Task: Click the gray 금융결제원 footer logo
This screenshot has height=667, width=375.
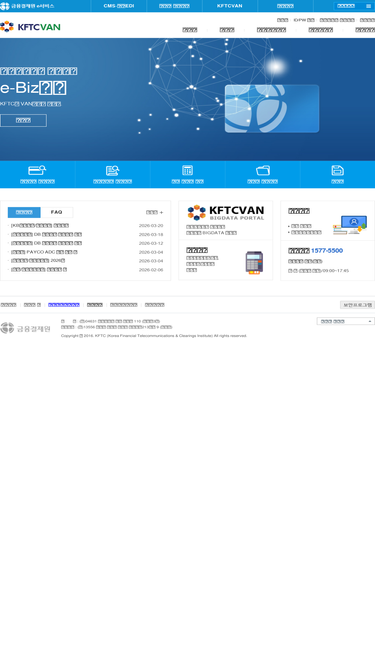Action: 25,328
